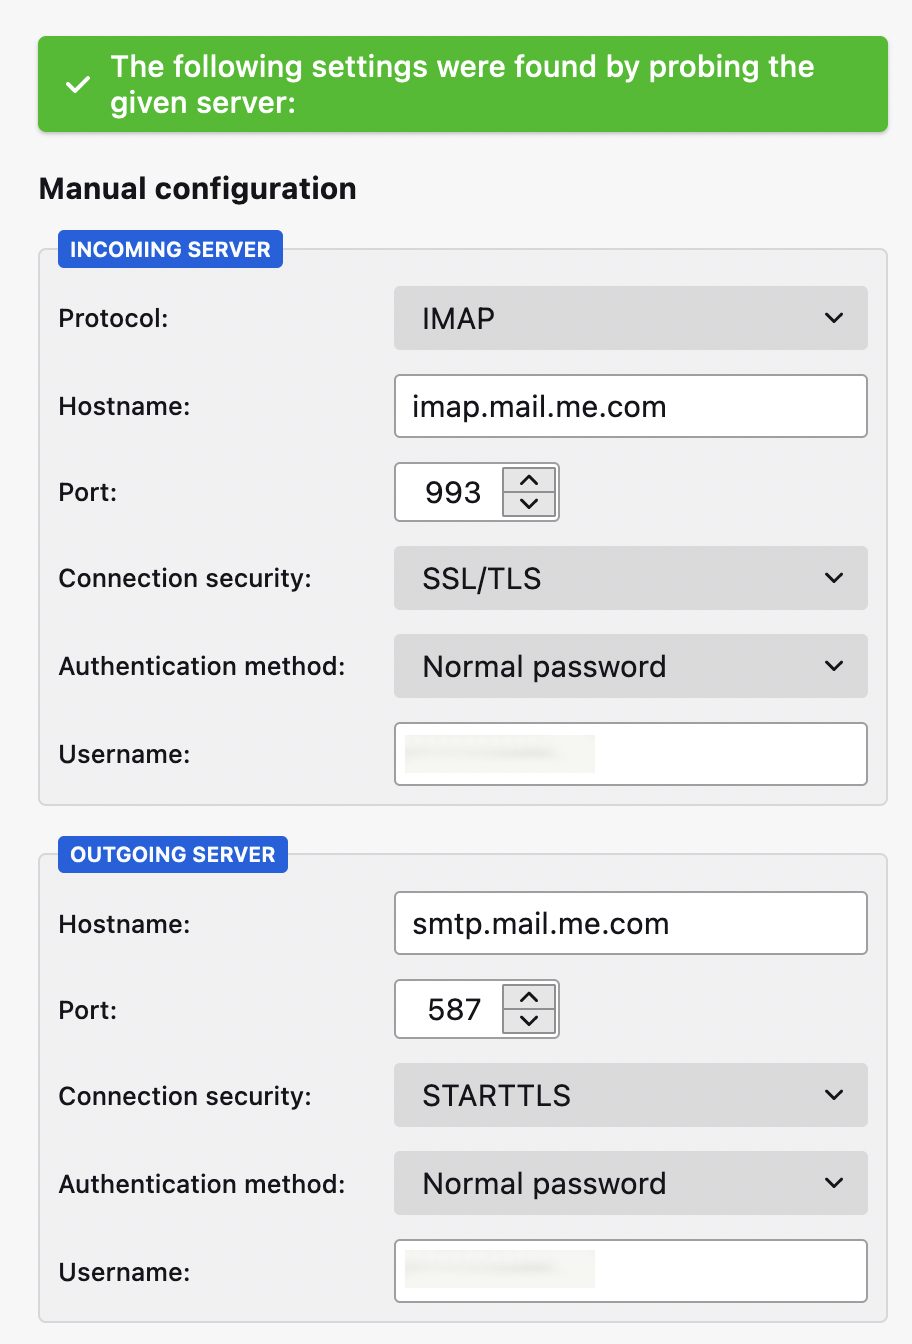Click the INCOMING SERVER section label
912x1344 pixels.
(x=170, y=249)
